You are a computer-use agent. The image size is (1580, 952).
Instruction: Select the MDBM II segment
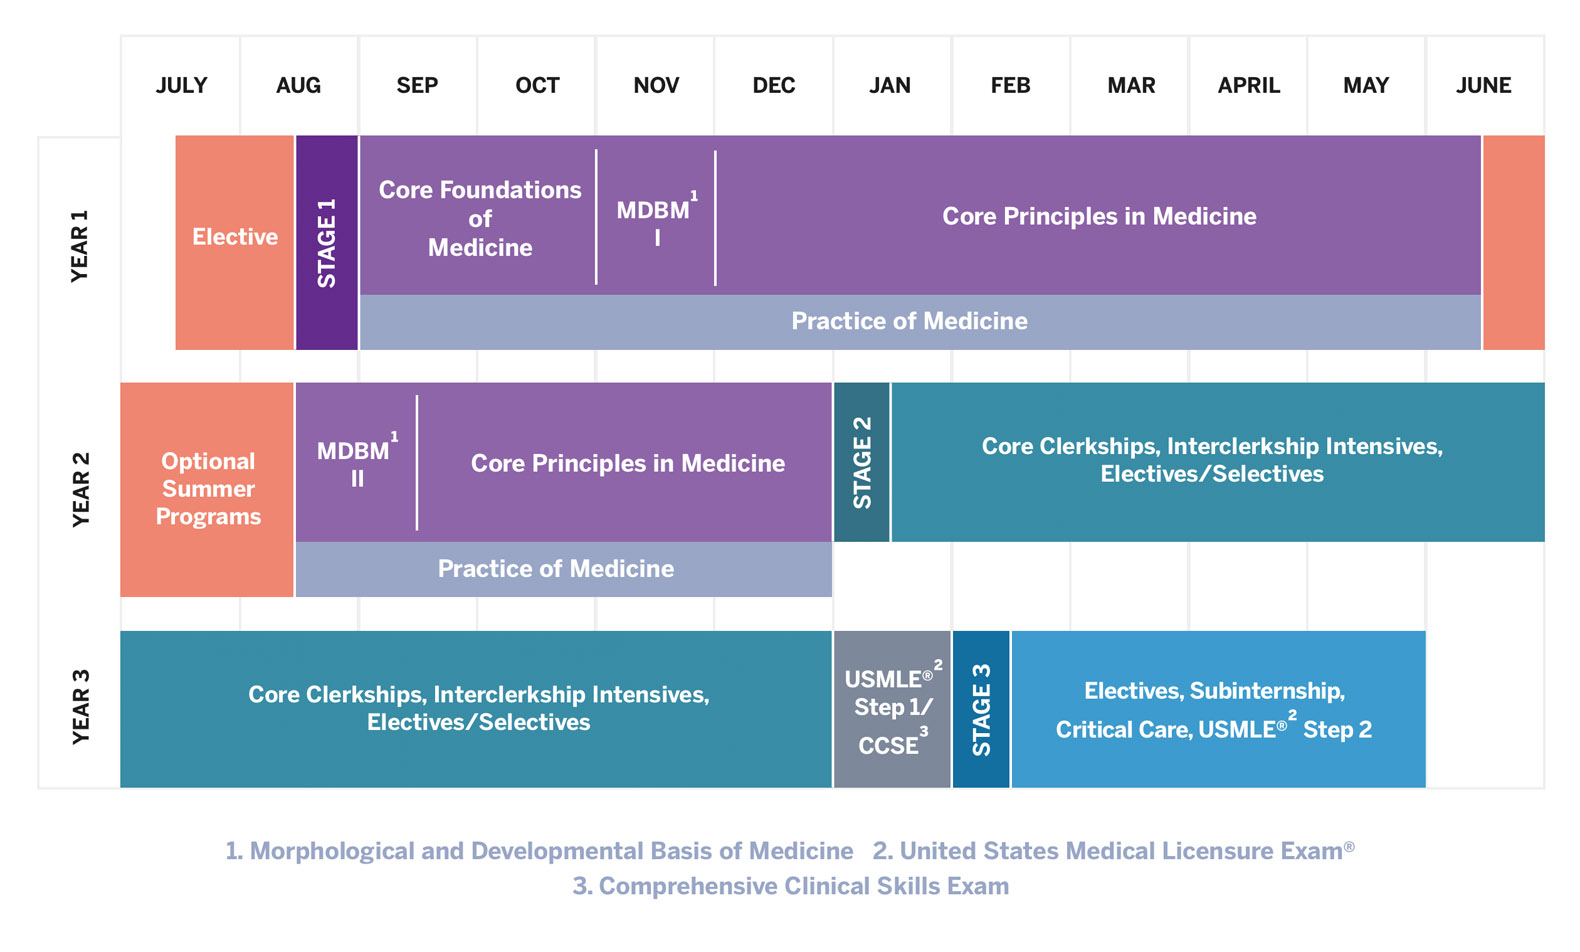click(356, 464)
